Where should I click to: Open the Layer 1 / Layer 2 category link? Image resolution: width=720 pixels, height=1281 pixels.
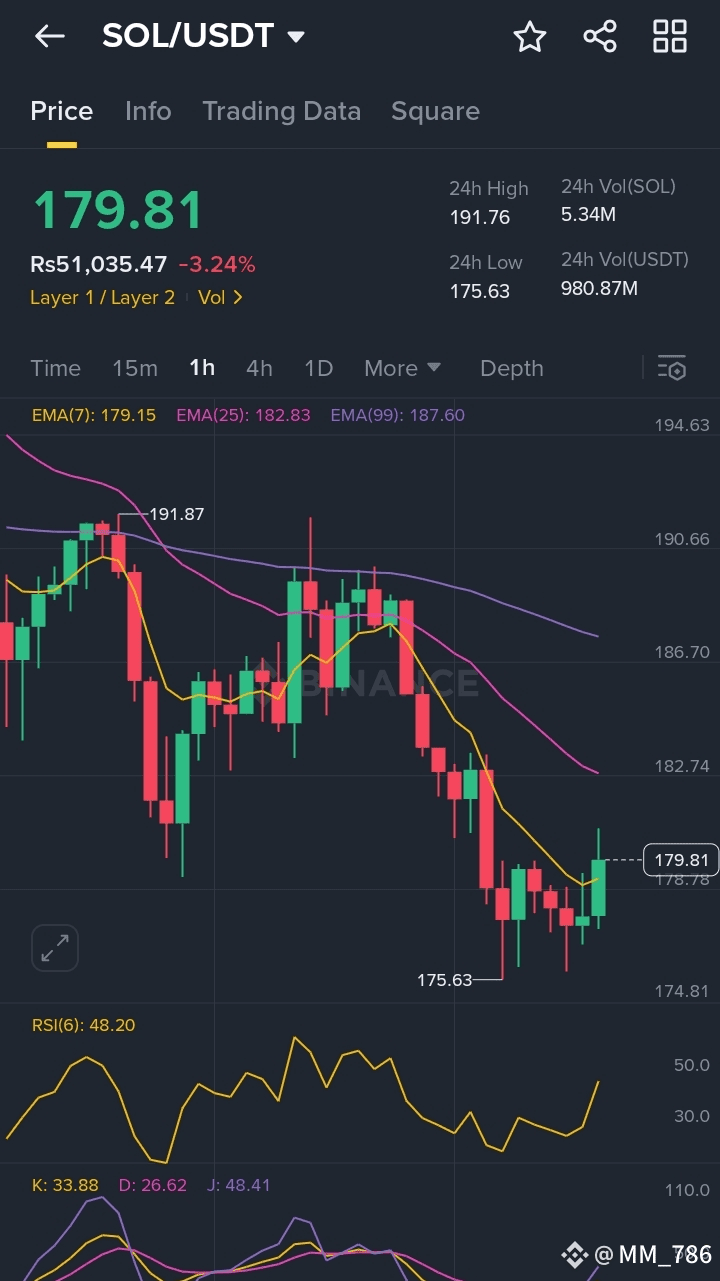coord(102,297)
